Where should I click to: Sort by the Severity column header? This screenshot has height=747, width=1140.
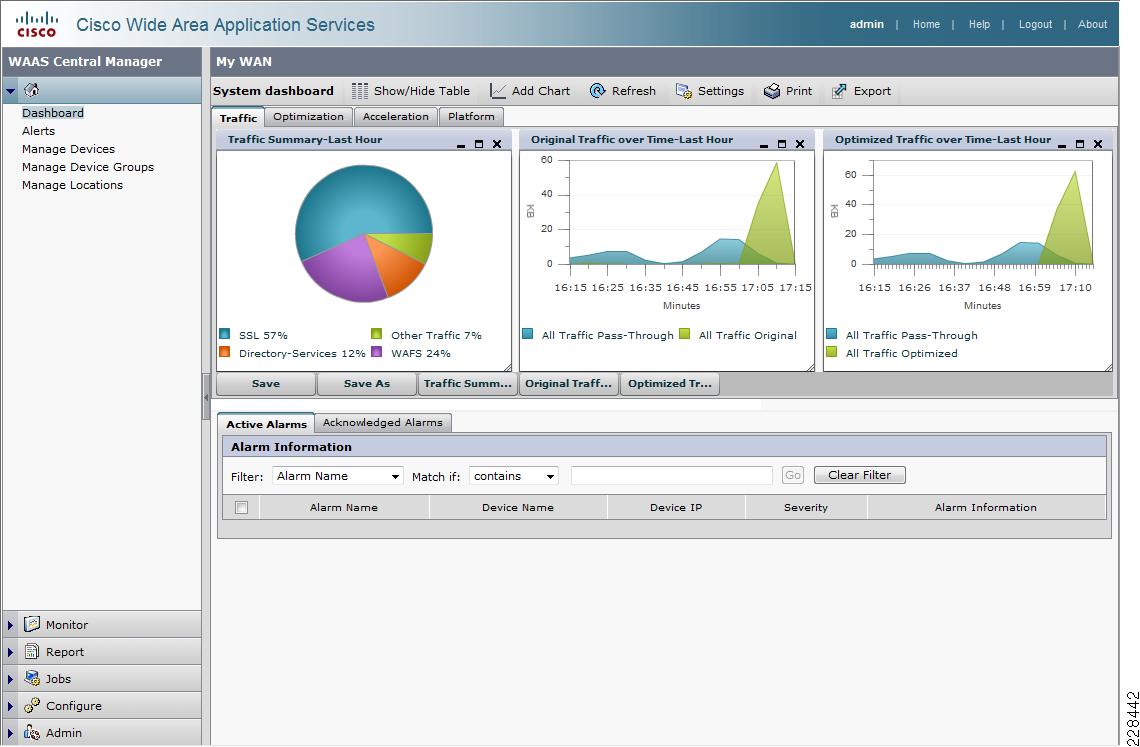click(806, 508)
